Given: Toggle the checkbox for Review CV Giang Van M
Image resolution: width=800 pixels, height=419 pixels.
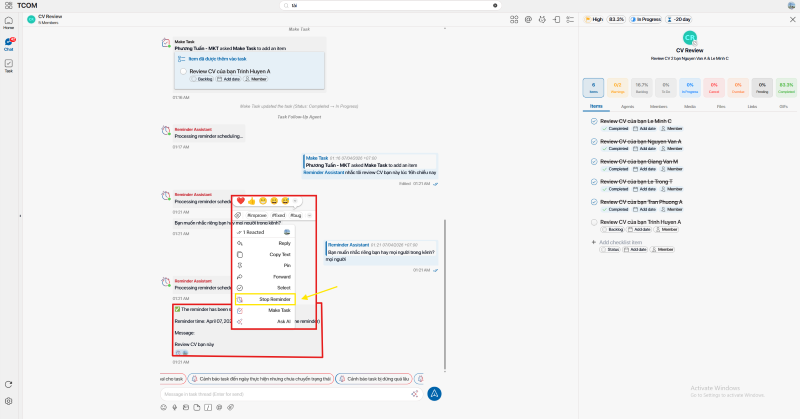Looking at the screenshot, I should pyautogui.click(x=594, y=162).
